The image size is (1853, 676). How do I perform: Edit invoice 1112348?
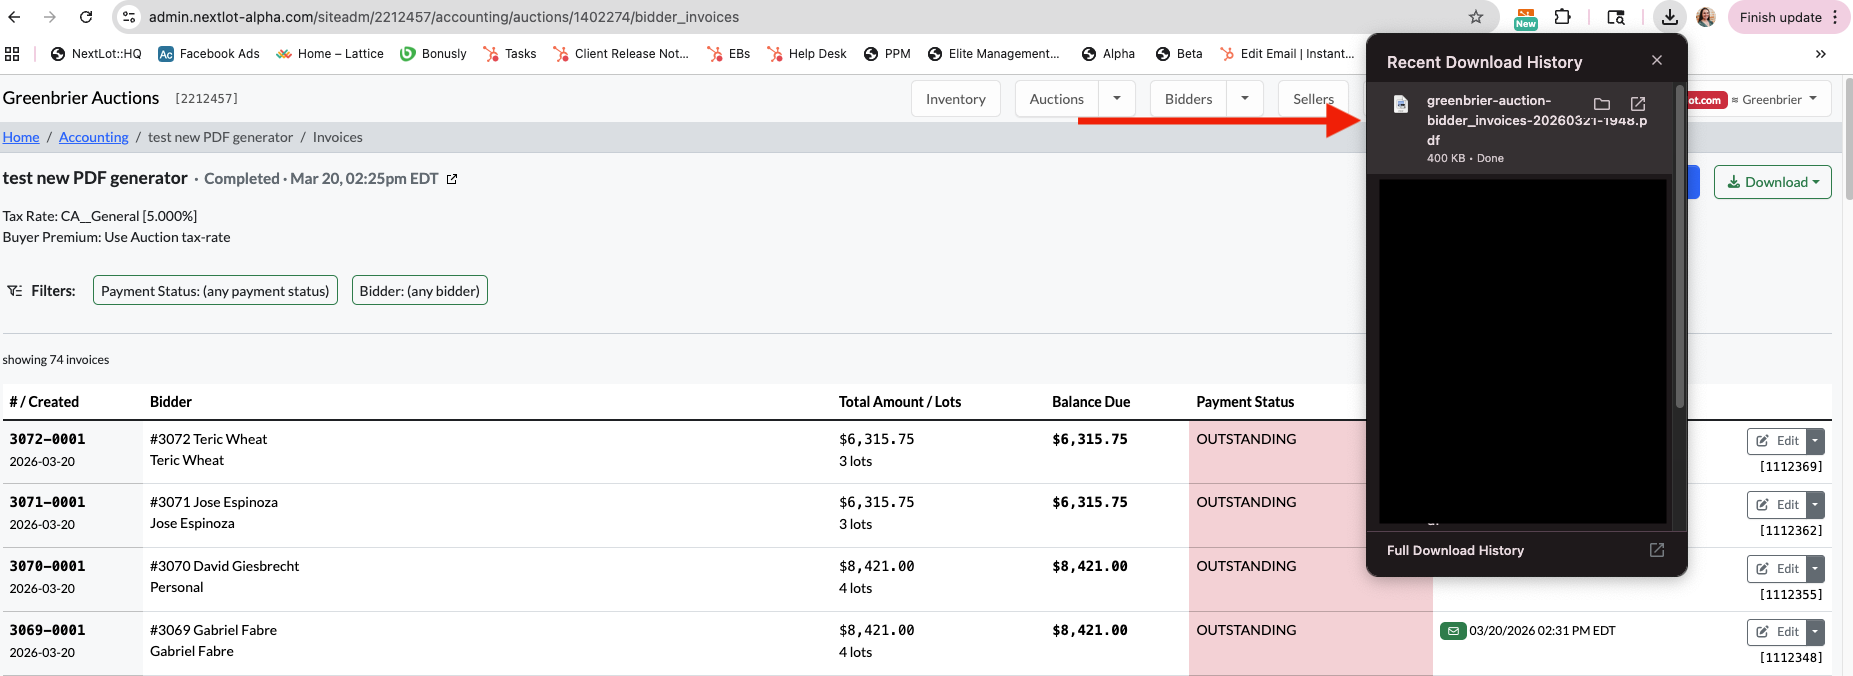[x=1778, y=632]
